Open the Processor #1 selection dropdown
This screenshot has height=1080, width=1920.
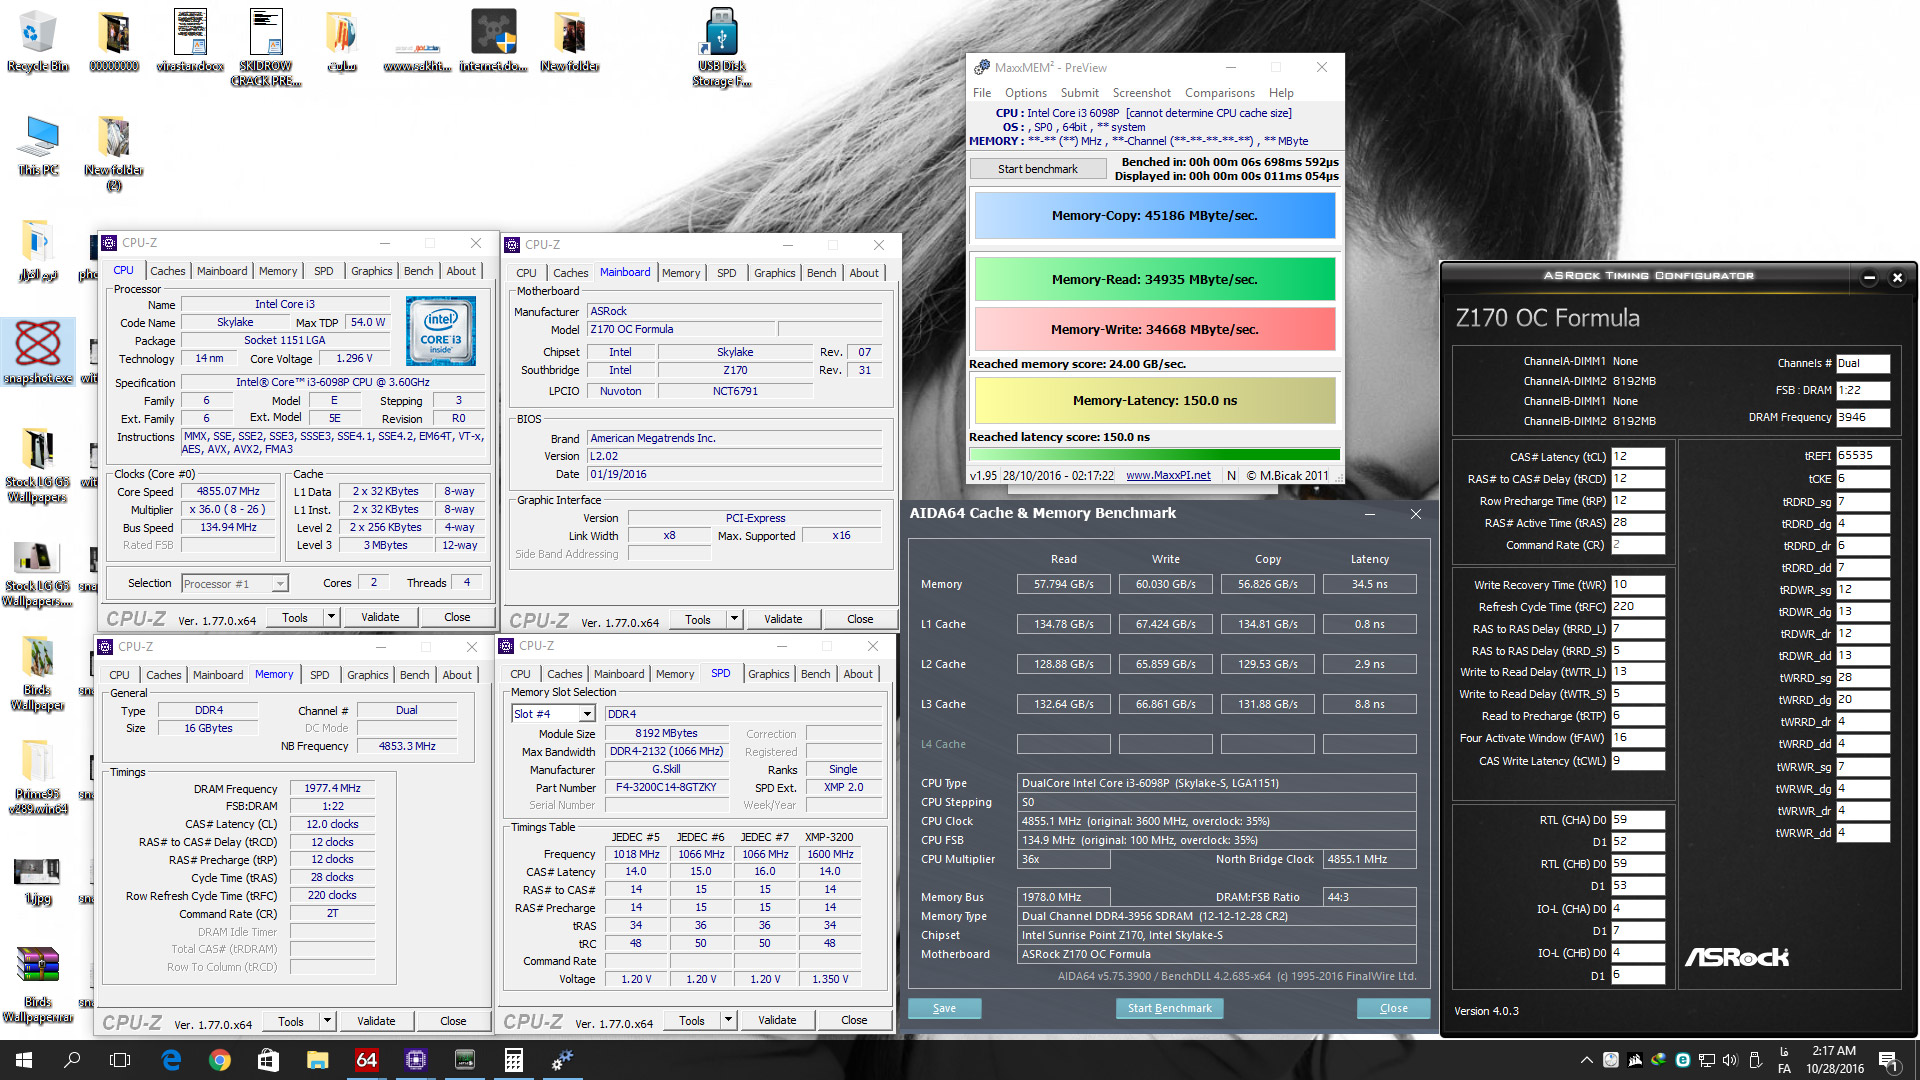point(235,583)
